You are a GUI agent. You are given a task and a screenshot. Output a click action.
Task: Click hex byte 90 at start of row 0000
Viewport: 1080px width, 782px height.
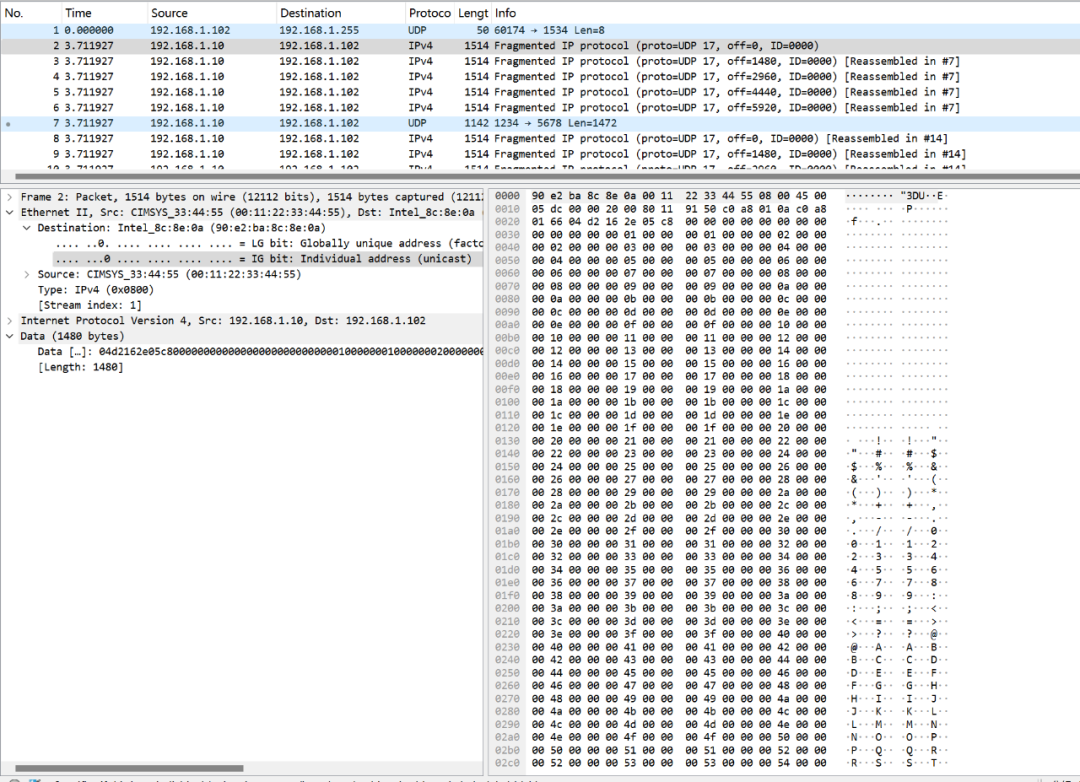point(538,196)
